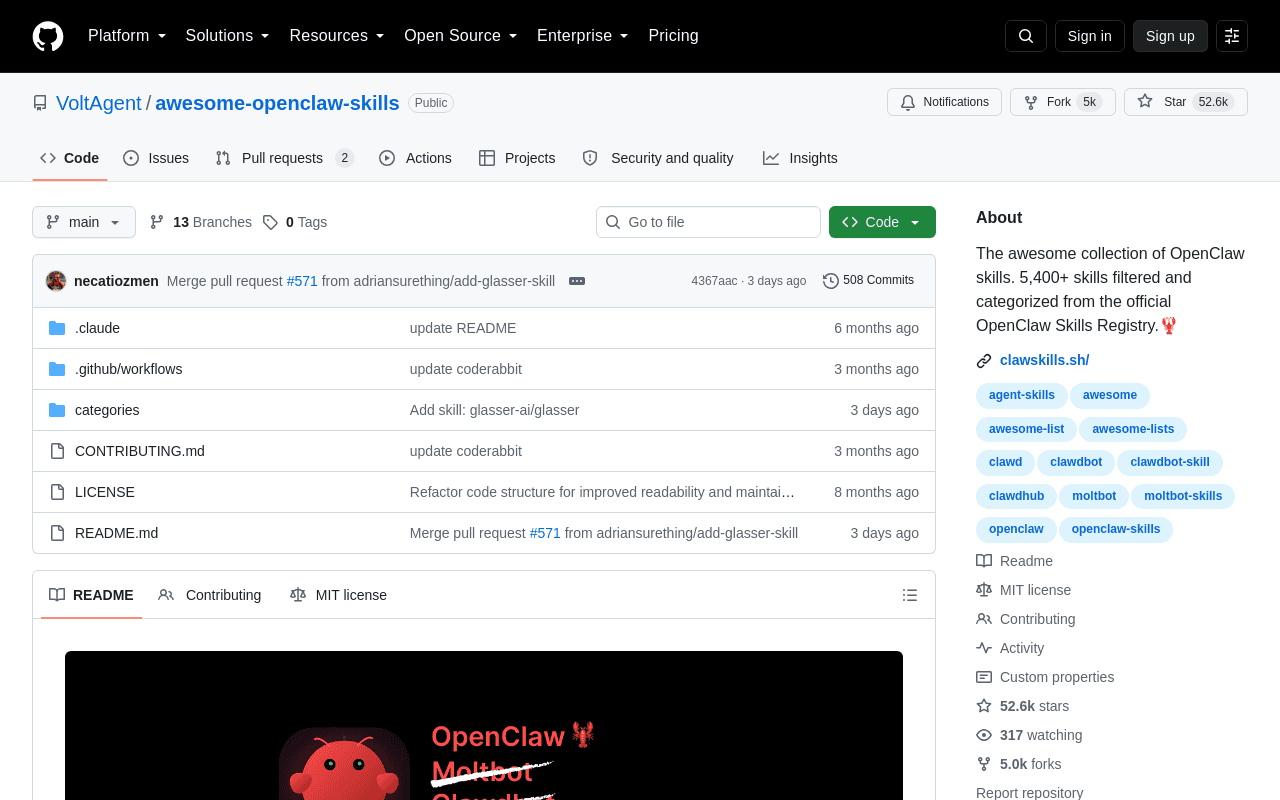Select the Contributing tab in README panel
This screenshot has width=1280, height=800.
coord(210,595)
